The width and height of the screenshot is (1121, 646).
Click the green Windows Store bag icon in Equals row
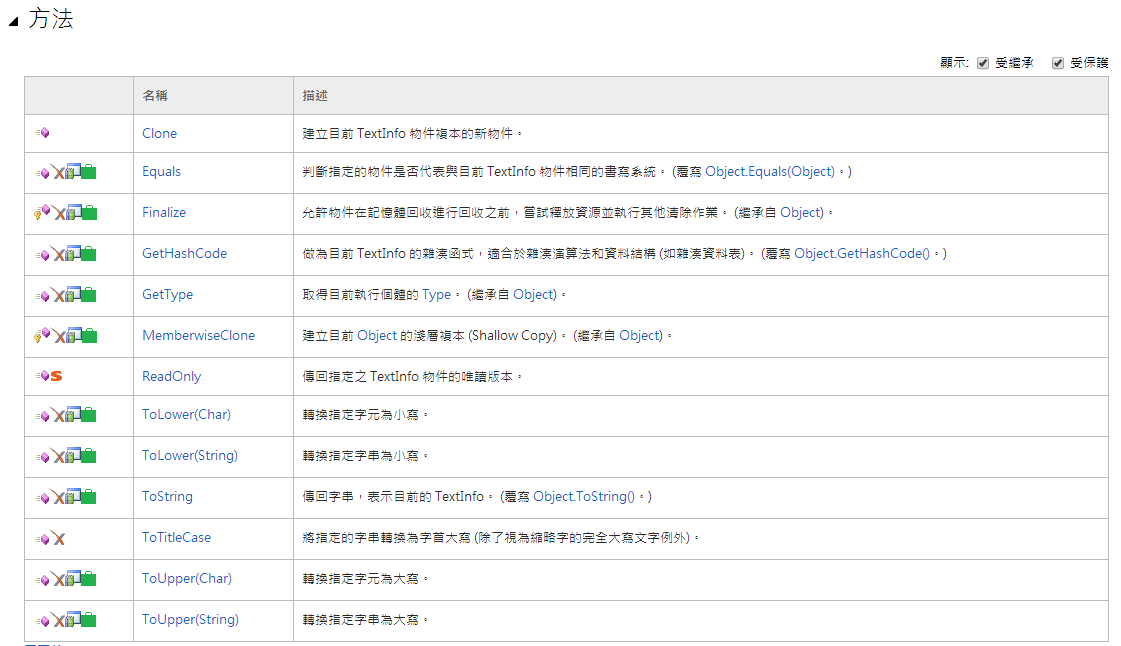(89, 172)
